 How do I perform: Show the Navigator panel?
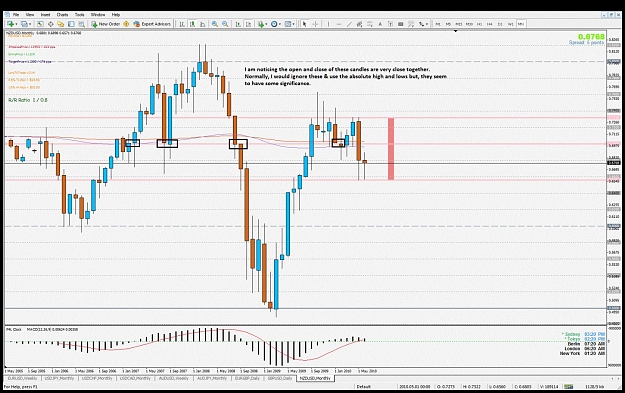[x=61, y=24]
